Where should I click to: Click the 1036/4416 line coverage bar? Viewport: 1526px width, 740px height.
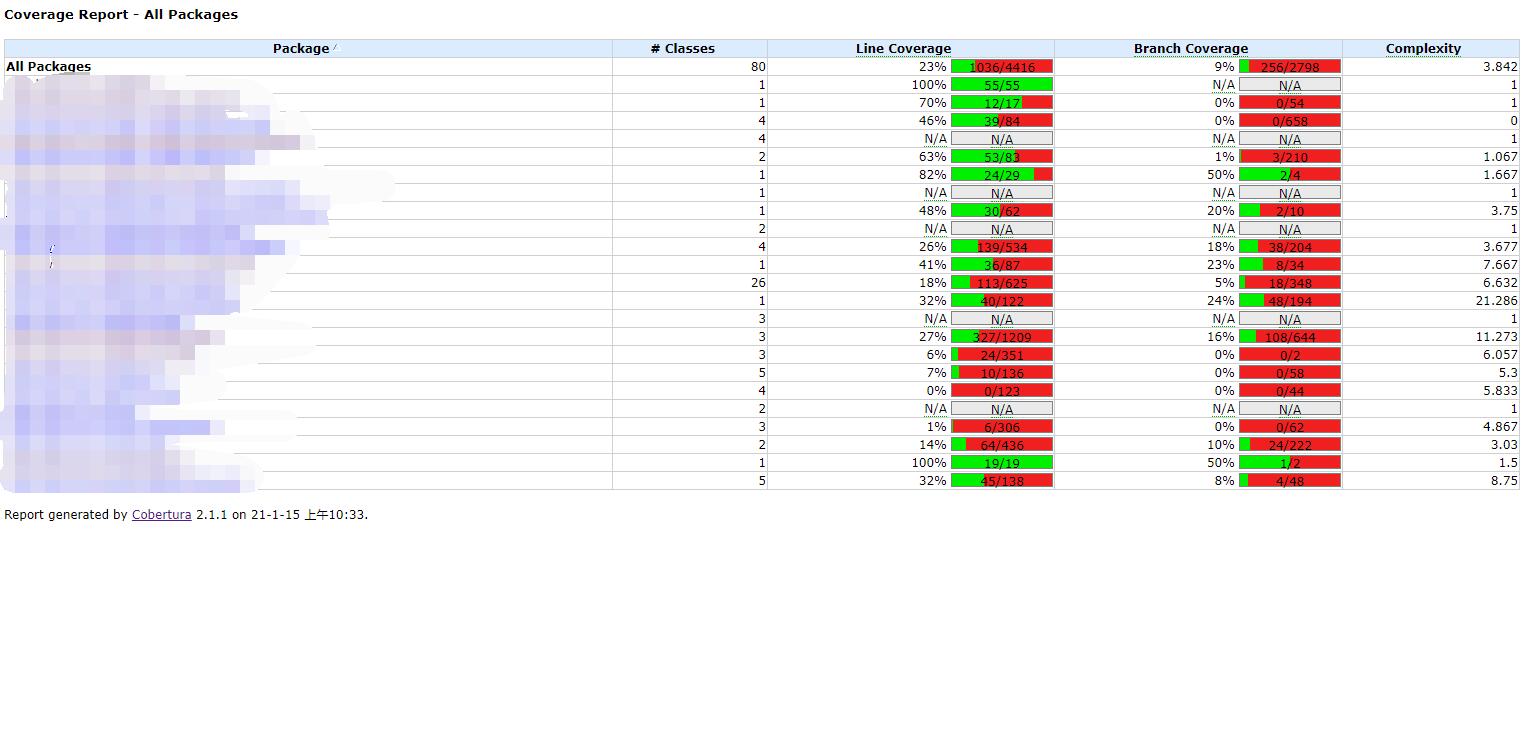point(1002,67)
